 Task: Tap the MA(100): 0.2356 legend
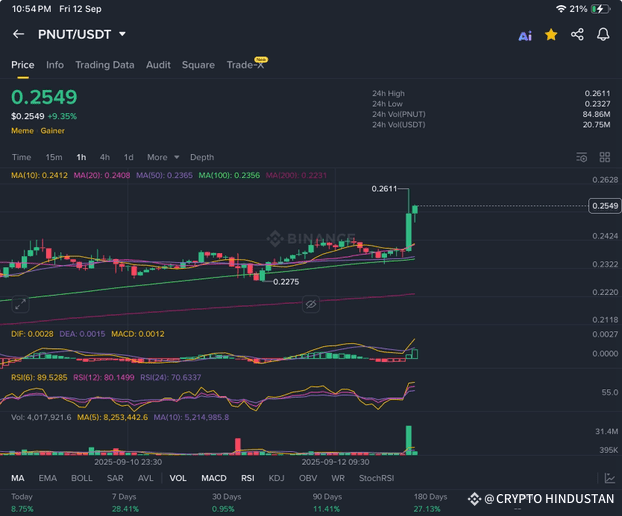(229, 175)
